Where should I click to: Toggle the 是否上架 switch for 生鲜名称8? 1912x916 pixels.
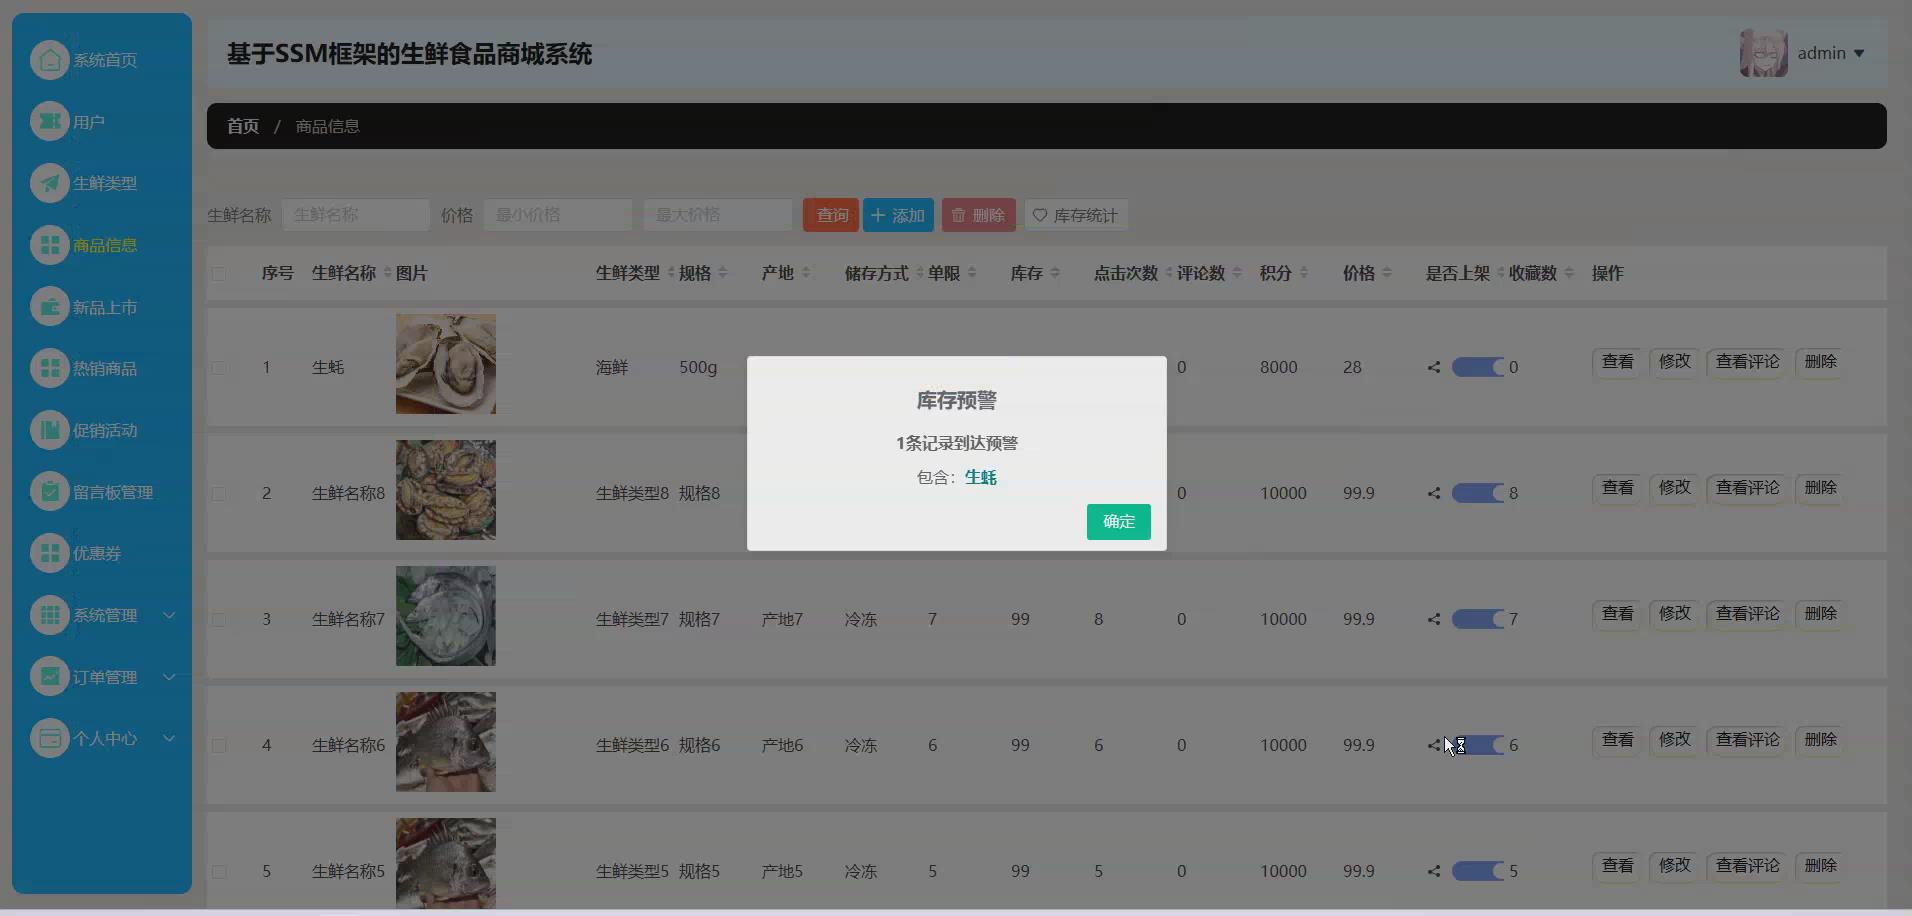pos(1478,493)
